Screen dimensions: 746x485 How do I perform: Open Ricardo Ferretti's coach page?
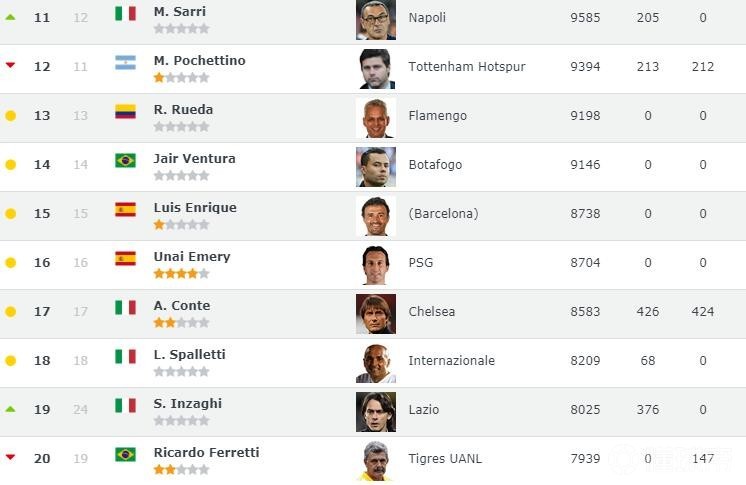206,453
